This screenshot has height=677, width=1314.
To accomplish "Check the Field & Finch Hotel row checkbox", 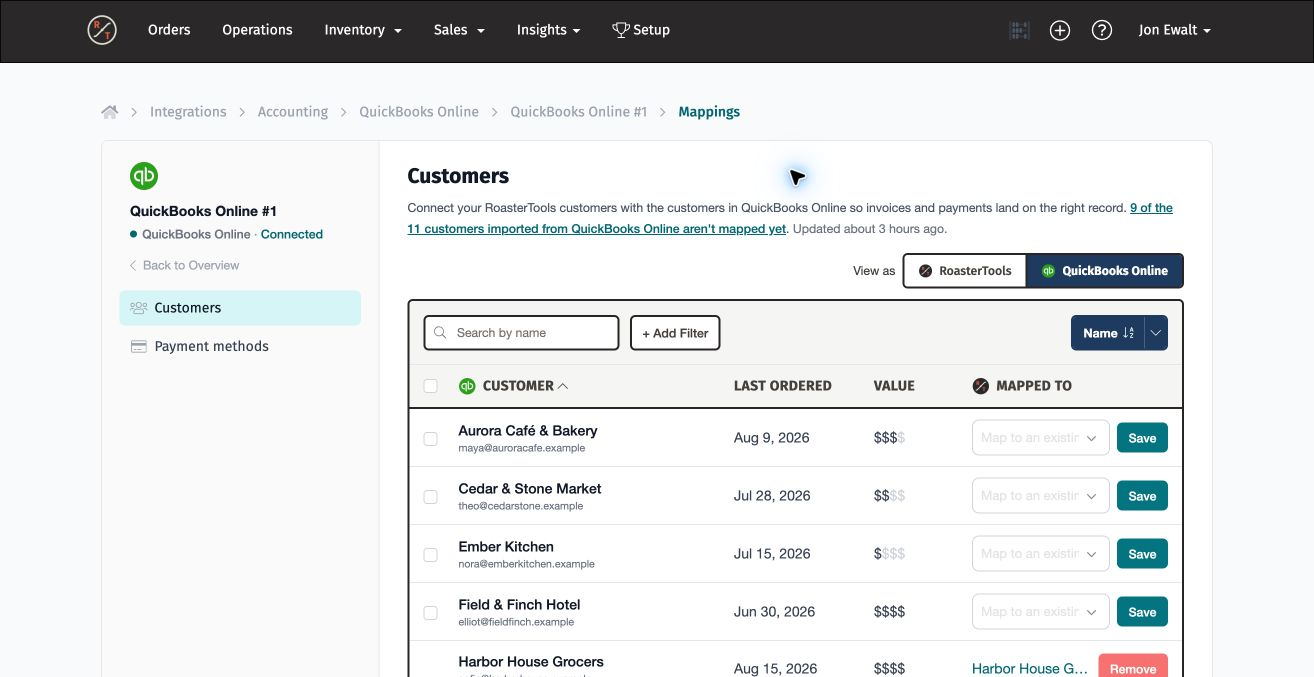I will click(x=430, y=612).
